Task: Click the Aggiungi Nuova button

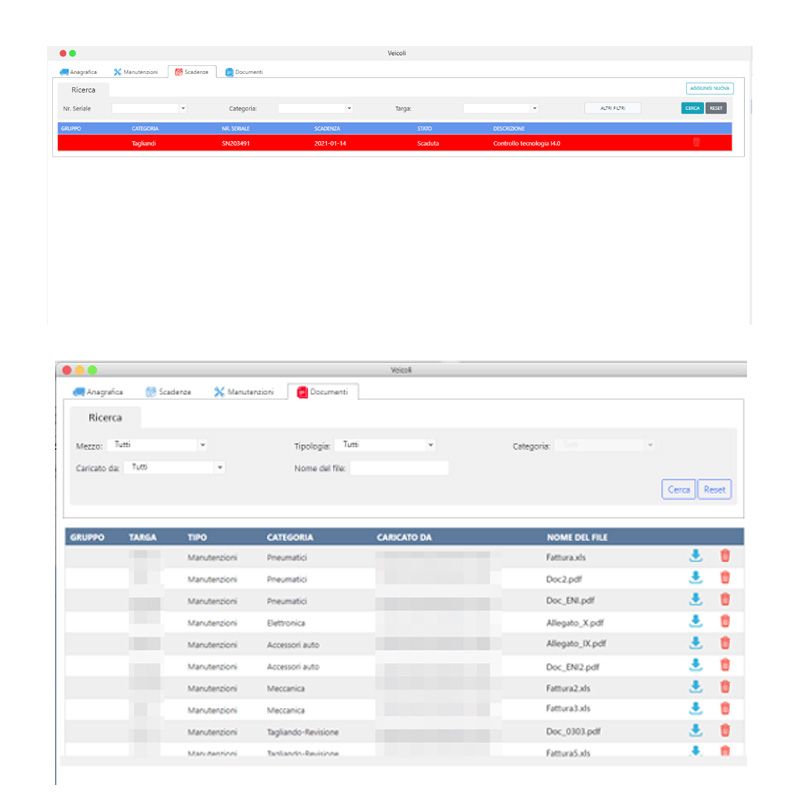Action: pos(709,88)
